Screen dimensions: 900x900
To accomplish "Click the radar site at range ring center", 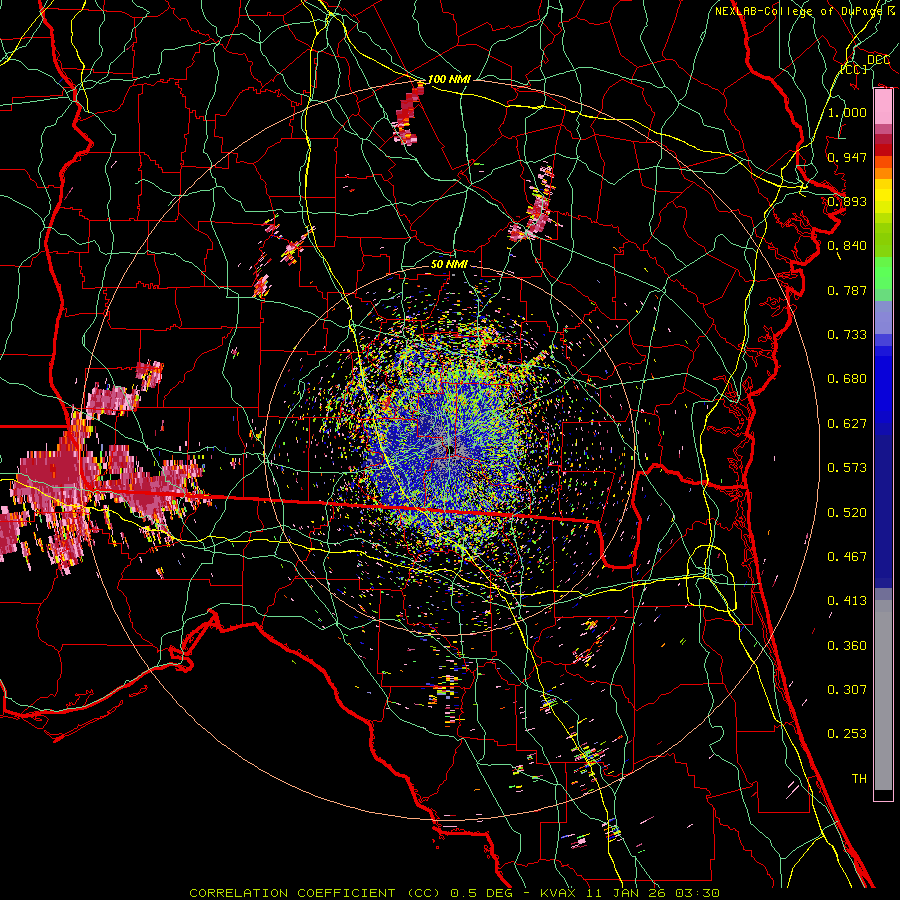I will coord(449,449).
